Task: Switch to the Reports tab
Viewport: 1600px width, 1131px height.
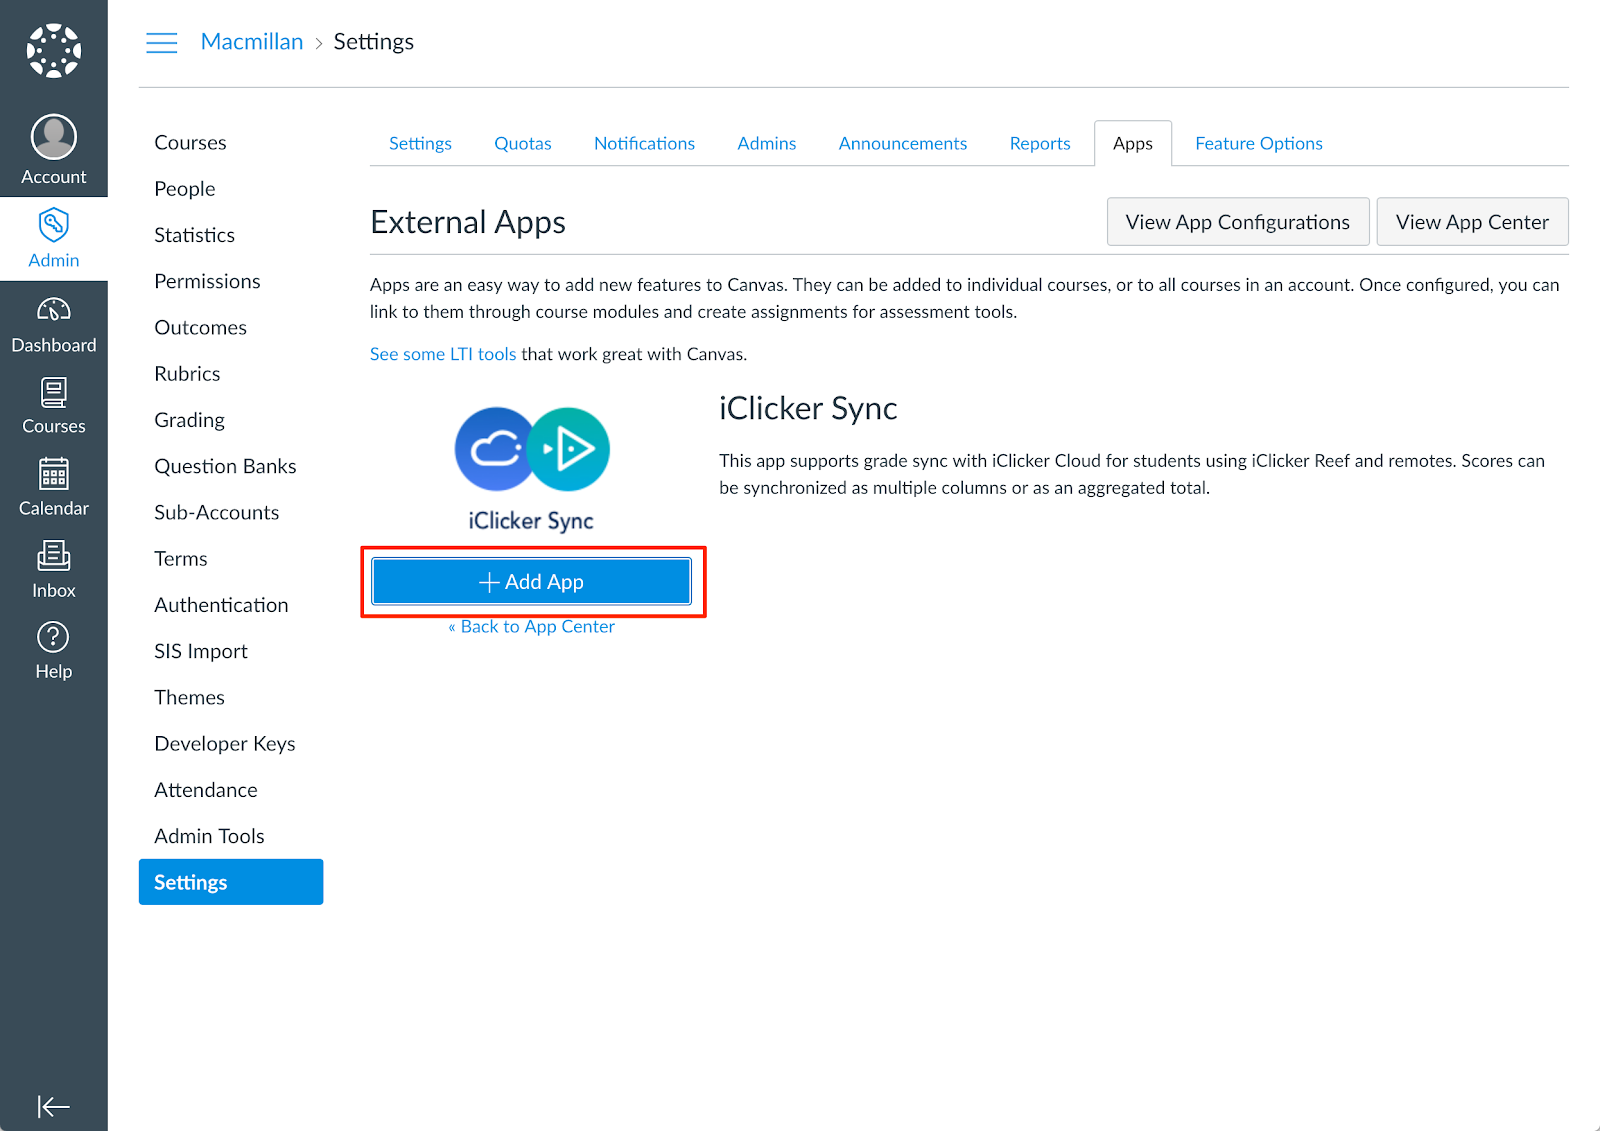Action: [1040, 143]
